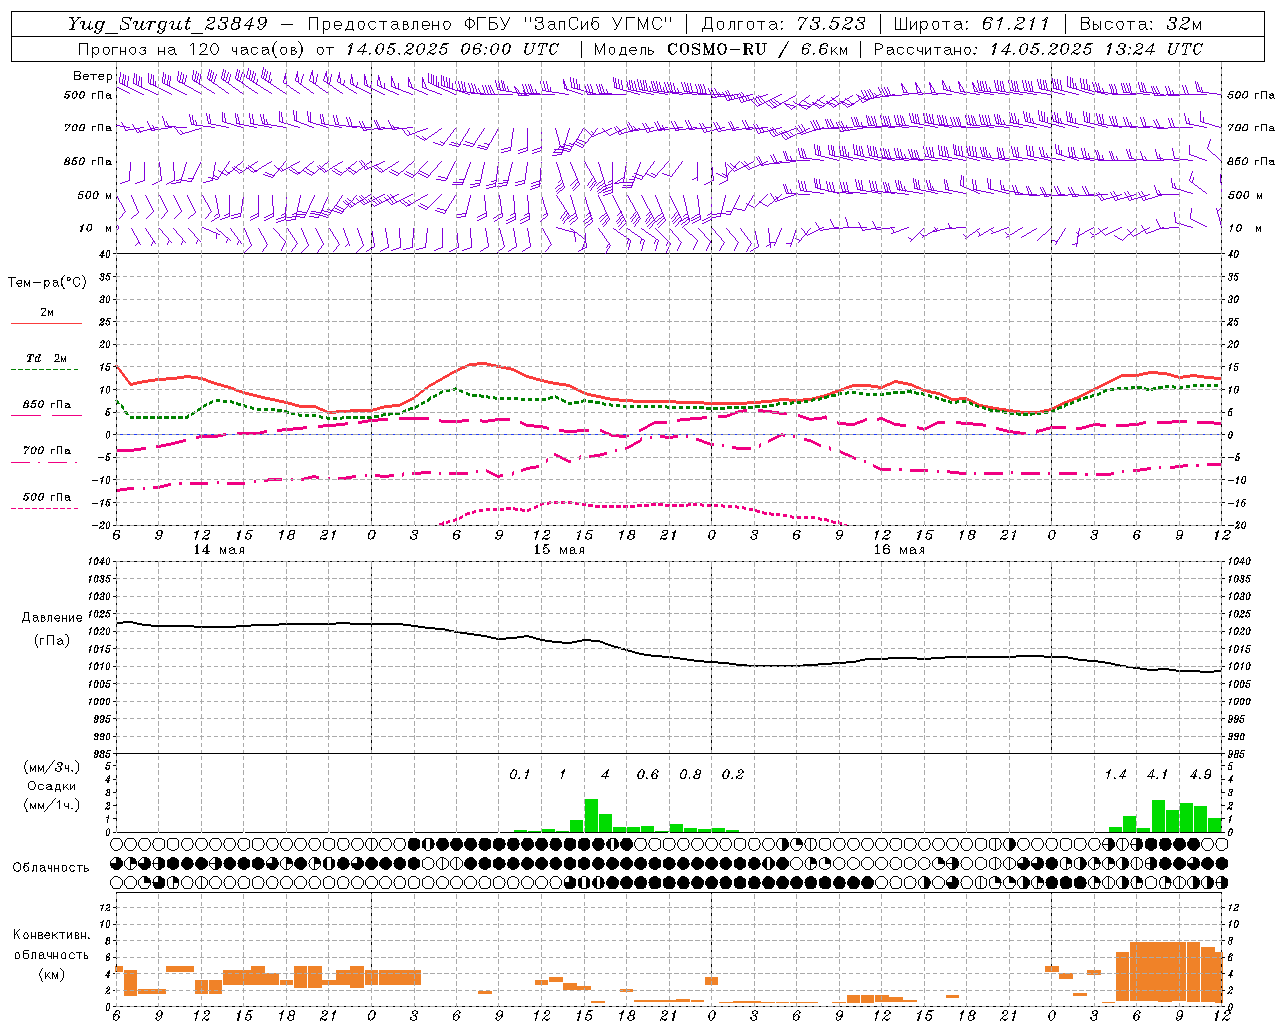Screen dimensions: 1280x1024
Task: Click the (км) convective cloud unit label
Action: pos(52,974)
